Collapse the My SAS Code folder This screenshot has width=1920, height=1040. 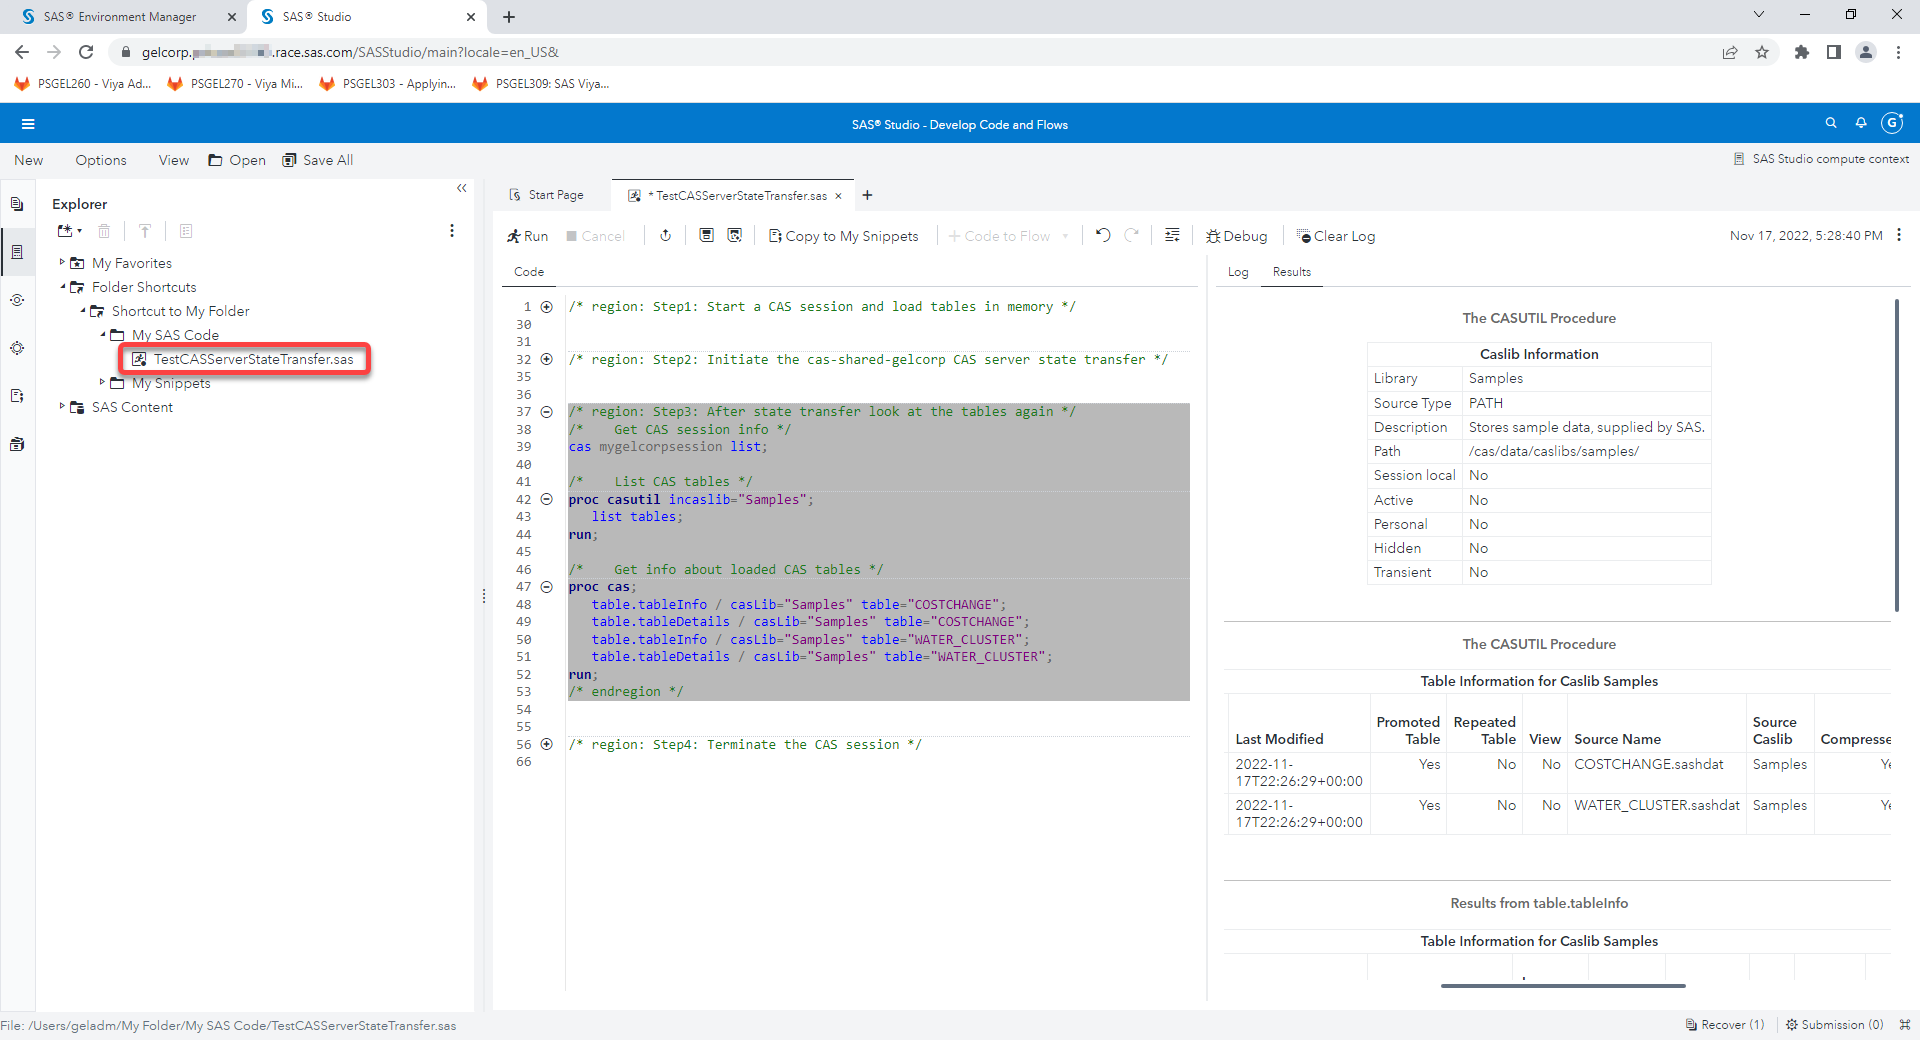tap(102, 334)
